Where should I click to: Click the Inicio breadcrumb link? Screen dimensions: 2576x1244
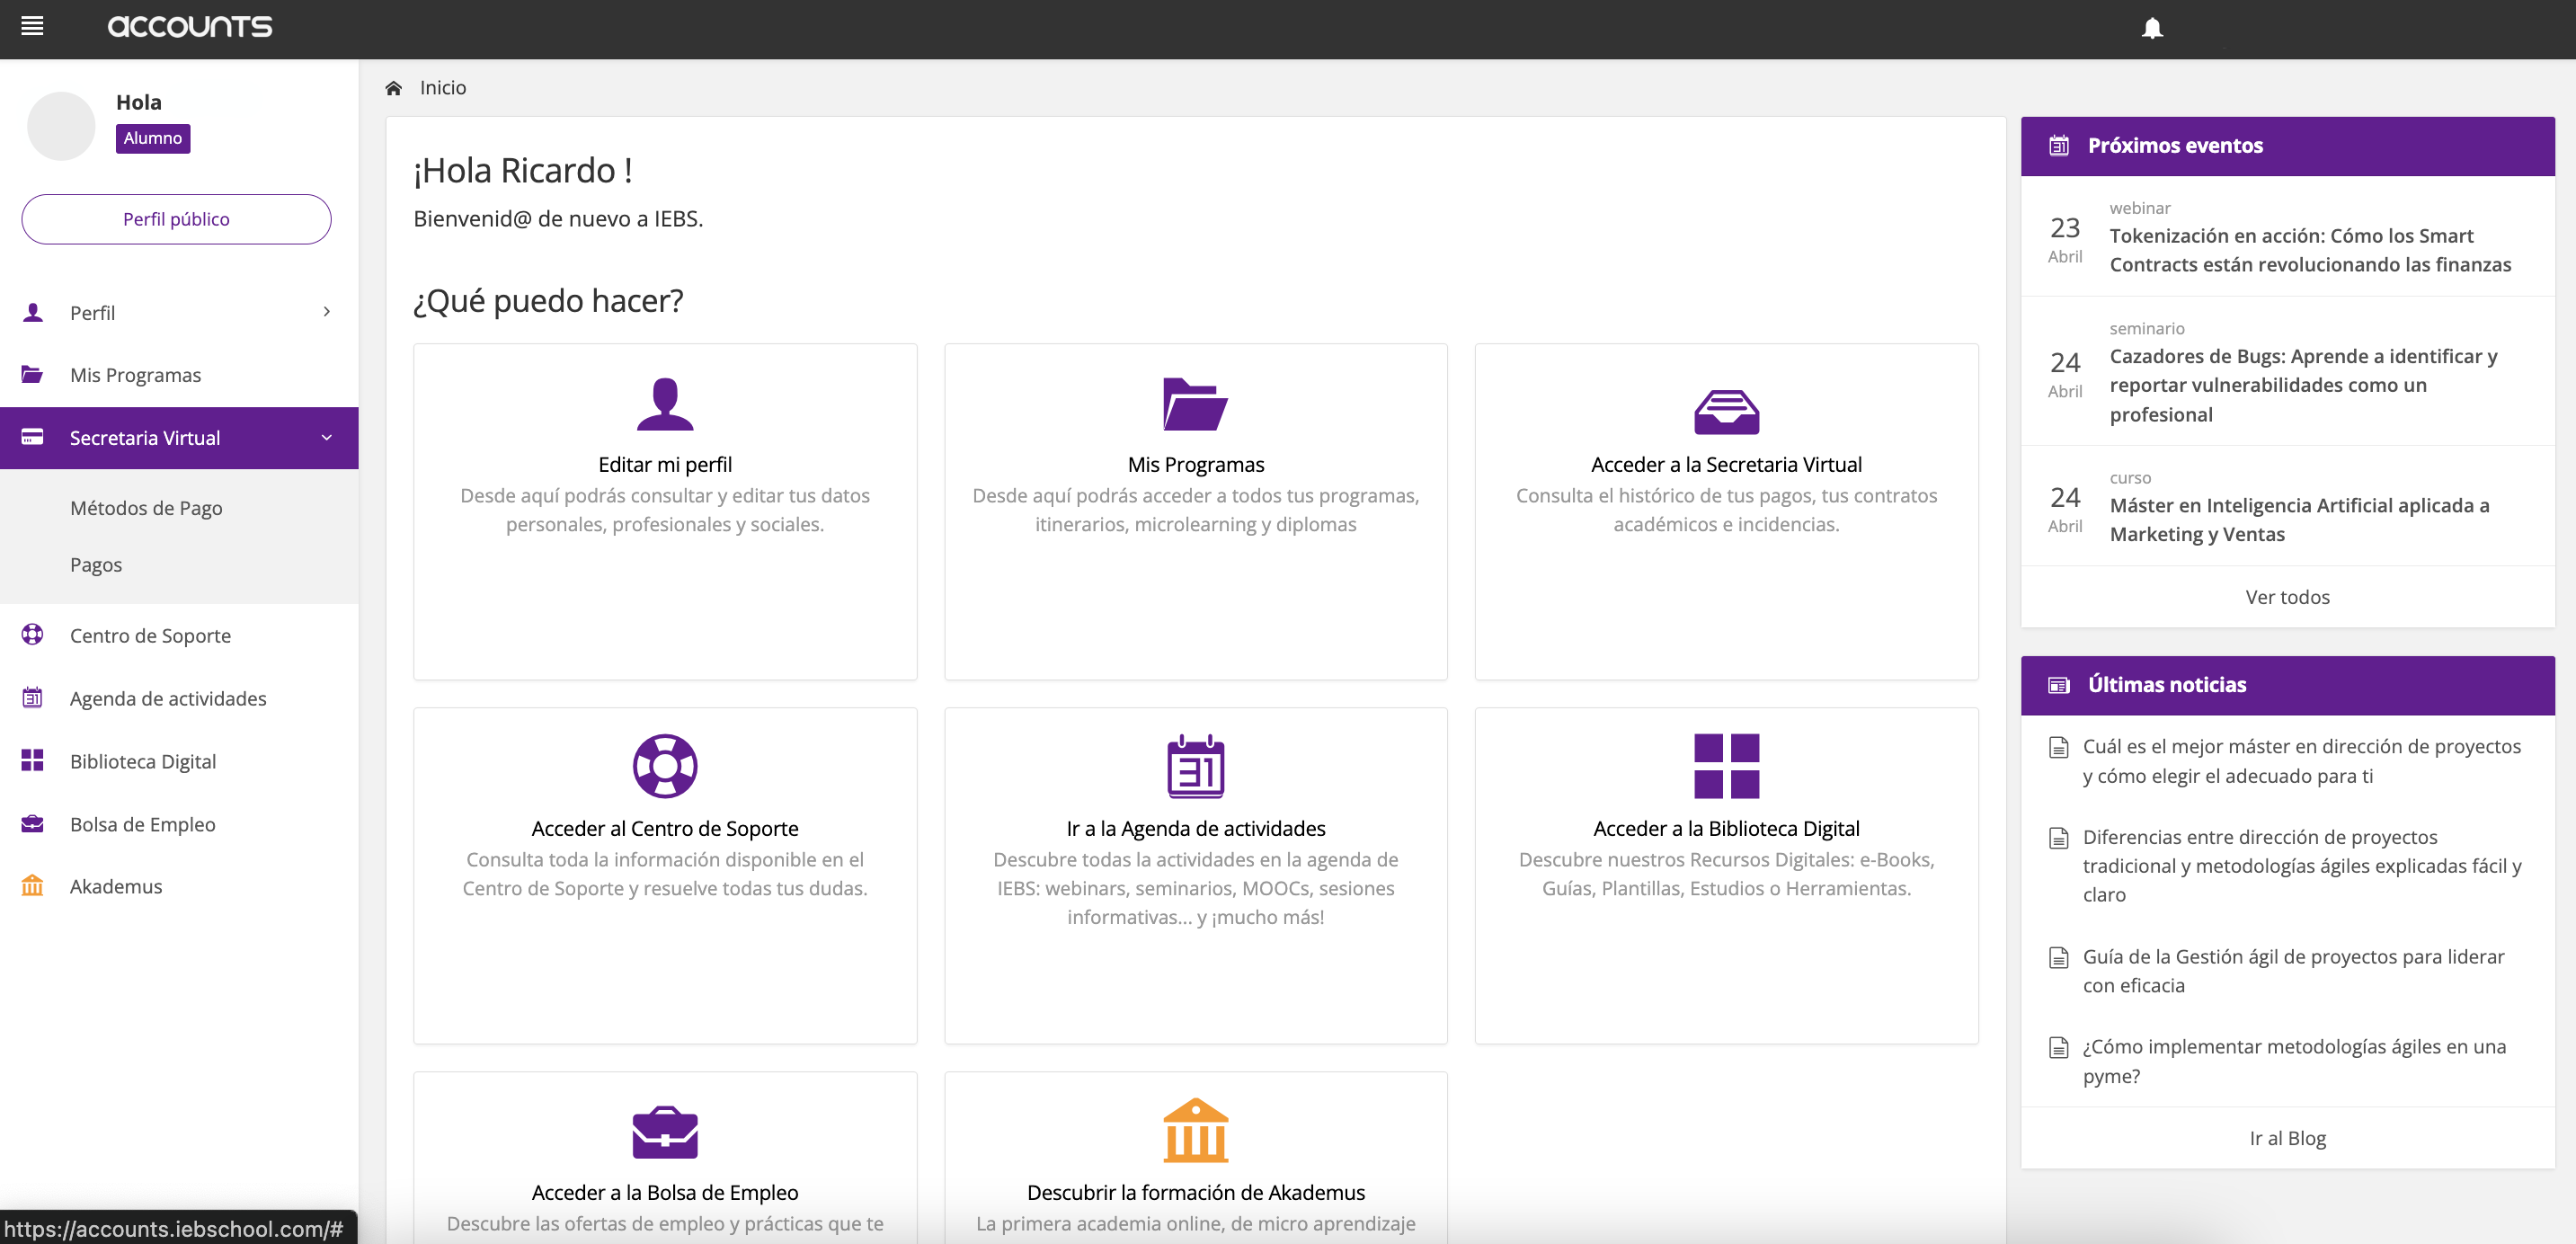pos(443,88)
